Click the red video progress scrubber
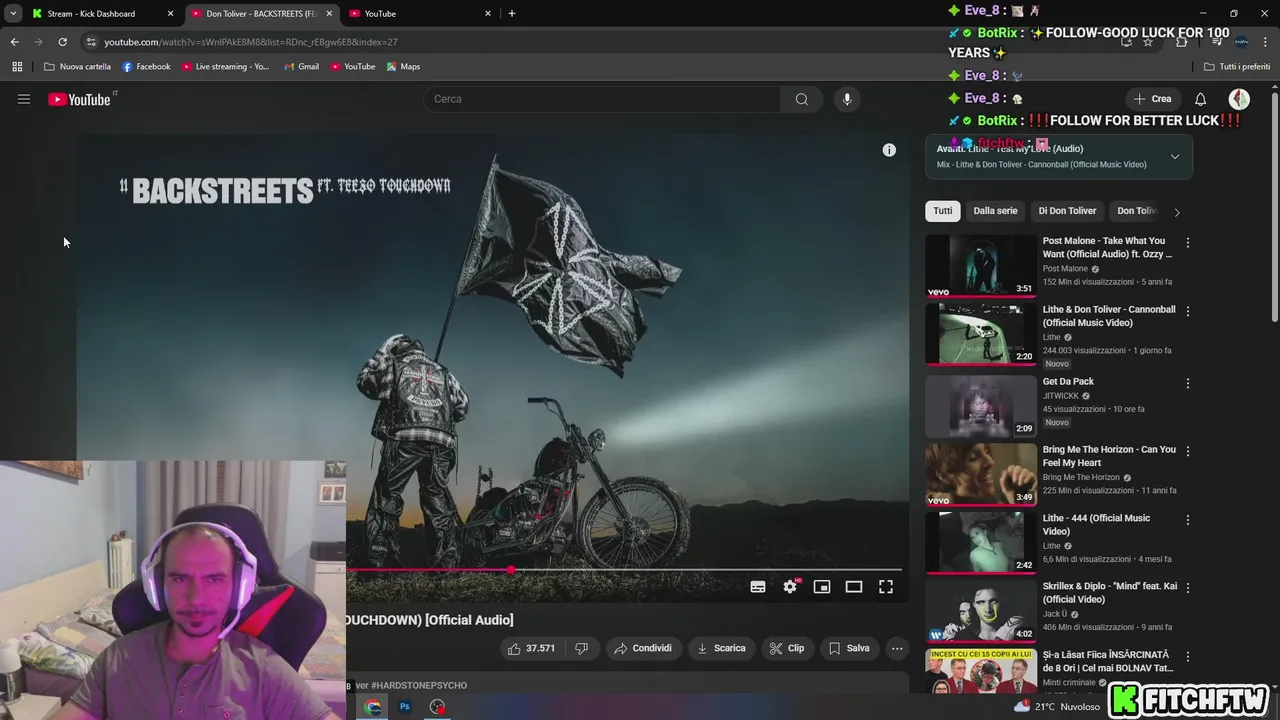This screenshot has height=720, width=1280. [511, 570]
